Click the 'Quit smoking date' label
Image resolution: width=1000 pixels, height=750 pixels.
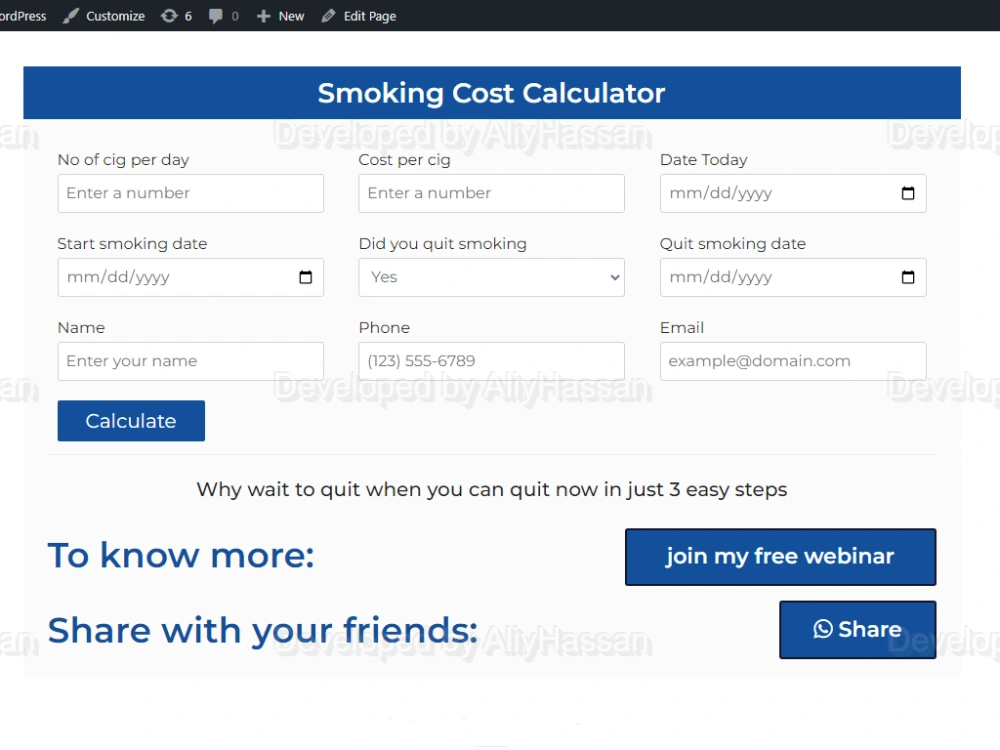(733, 244)
